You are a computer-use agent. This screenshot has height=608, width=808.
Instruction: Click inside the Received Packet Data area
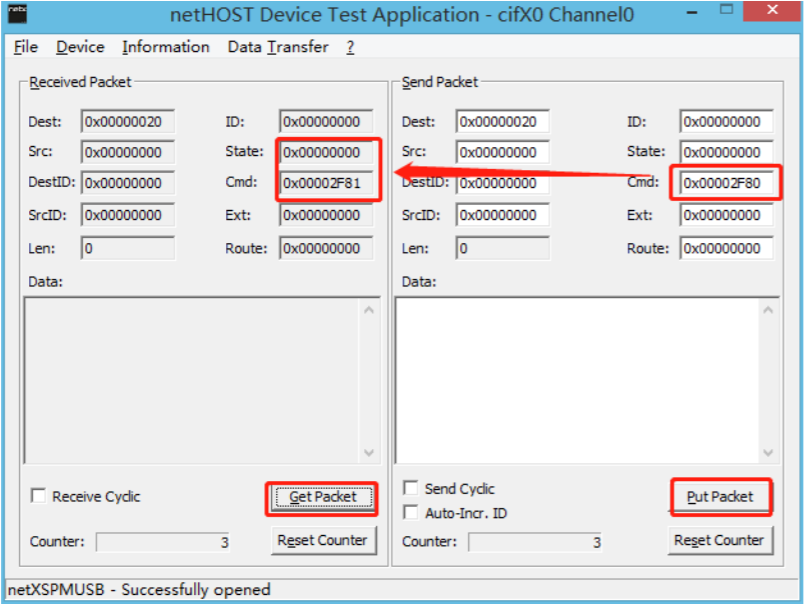[x=192, y=380]
